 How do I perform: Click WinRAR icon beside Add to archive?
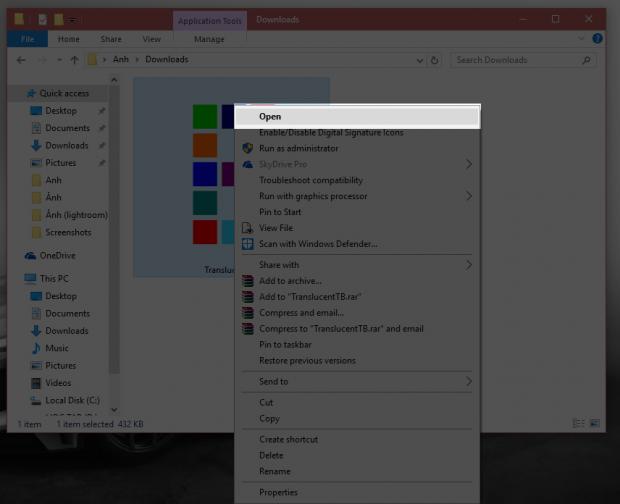point(248,281)
